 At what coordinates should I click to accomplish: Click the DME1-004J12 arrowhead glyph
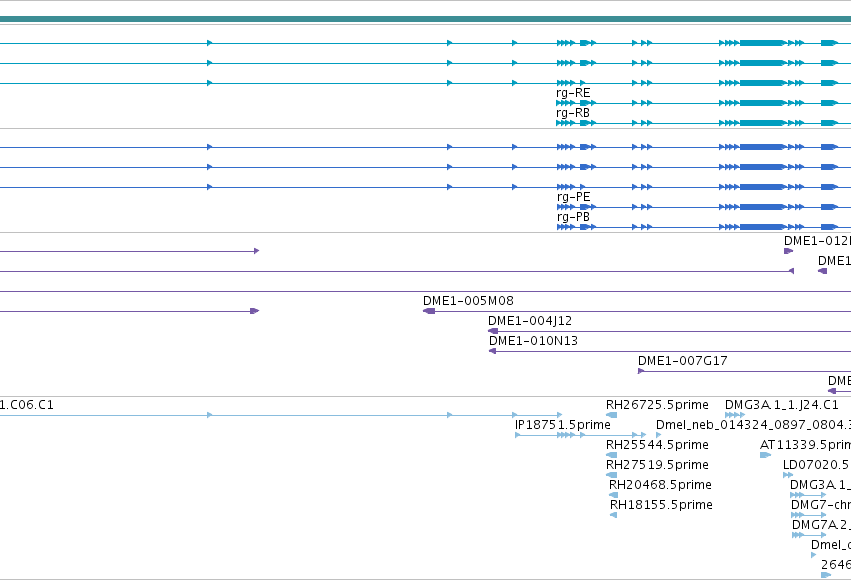point(493,331)
